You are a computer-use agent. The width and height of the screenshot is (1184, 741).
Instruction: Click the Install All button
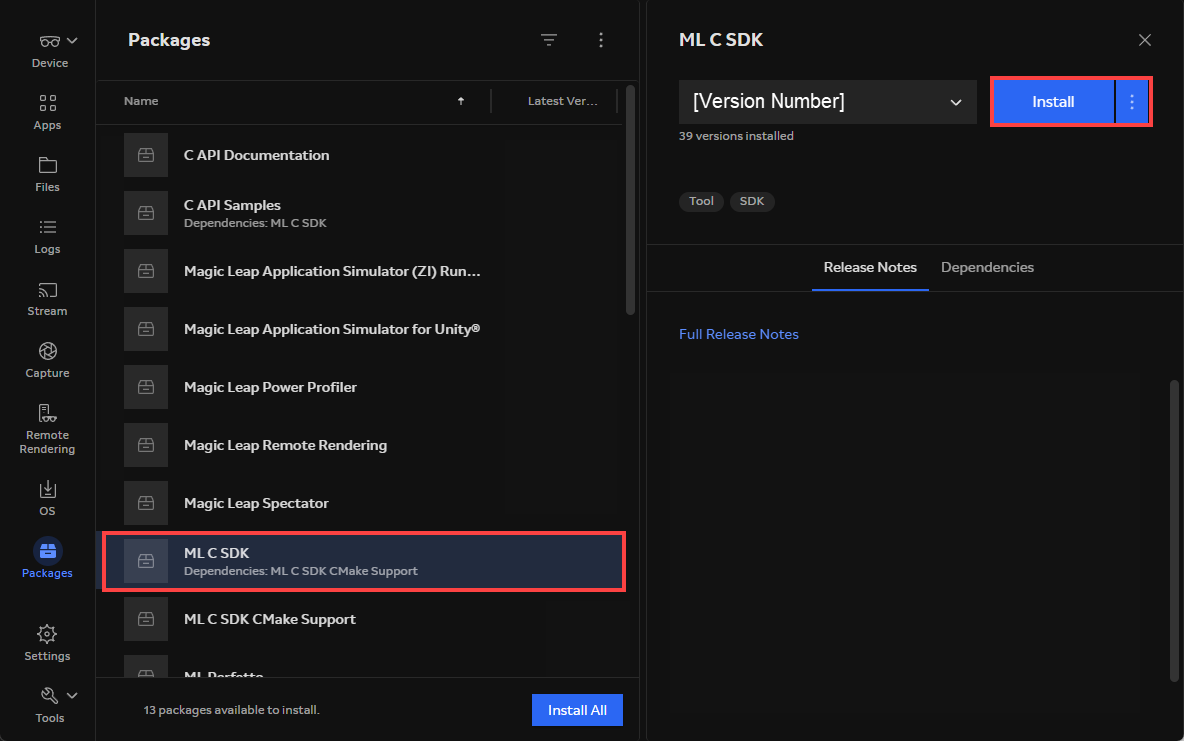click(577, 710)
